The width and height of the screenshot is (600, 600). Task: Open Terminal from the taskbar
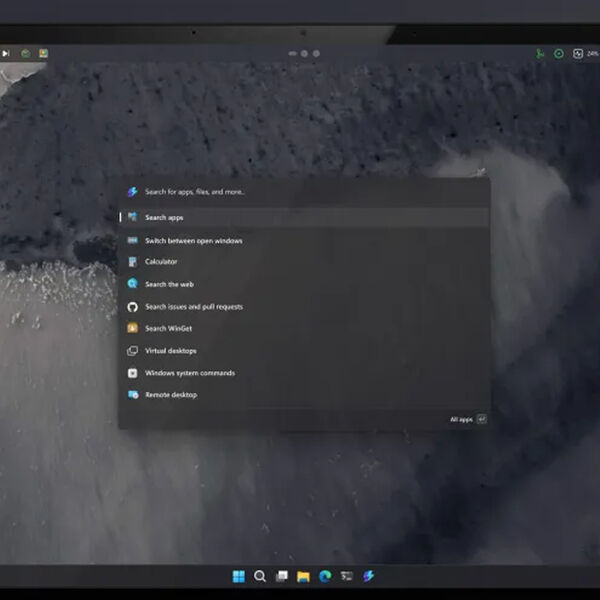(347, 576)
